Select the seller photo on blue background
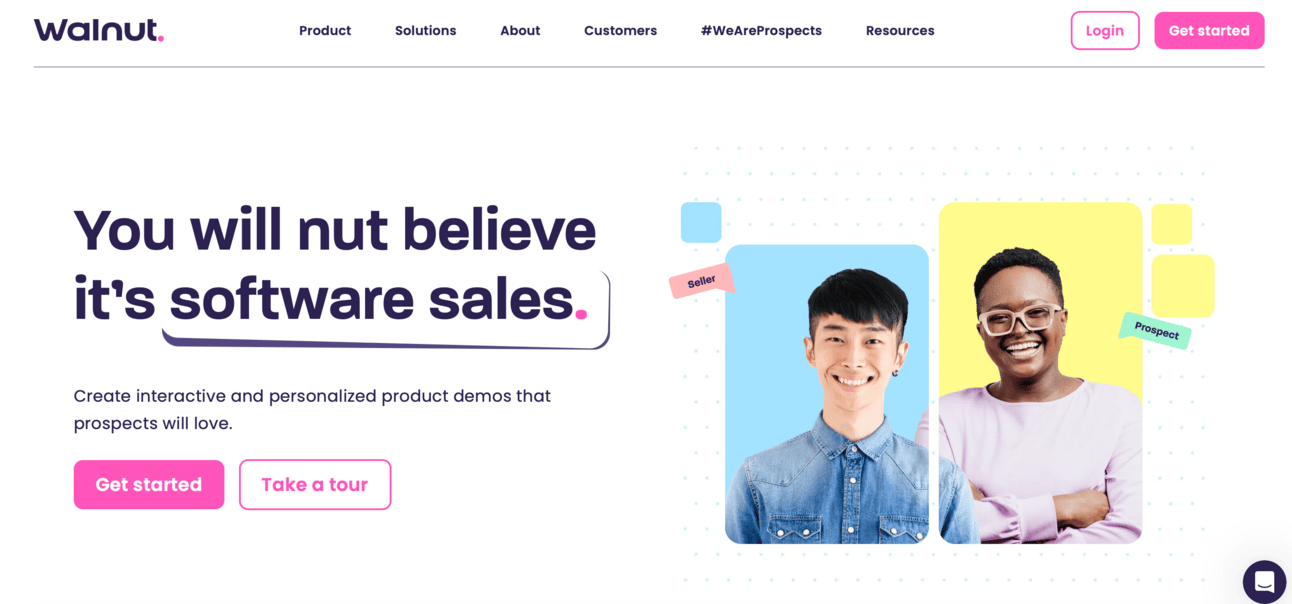 [x=827, y=395]
